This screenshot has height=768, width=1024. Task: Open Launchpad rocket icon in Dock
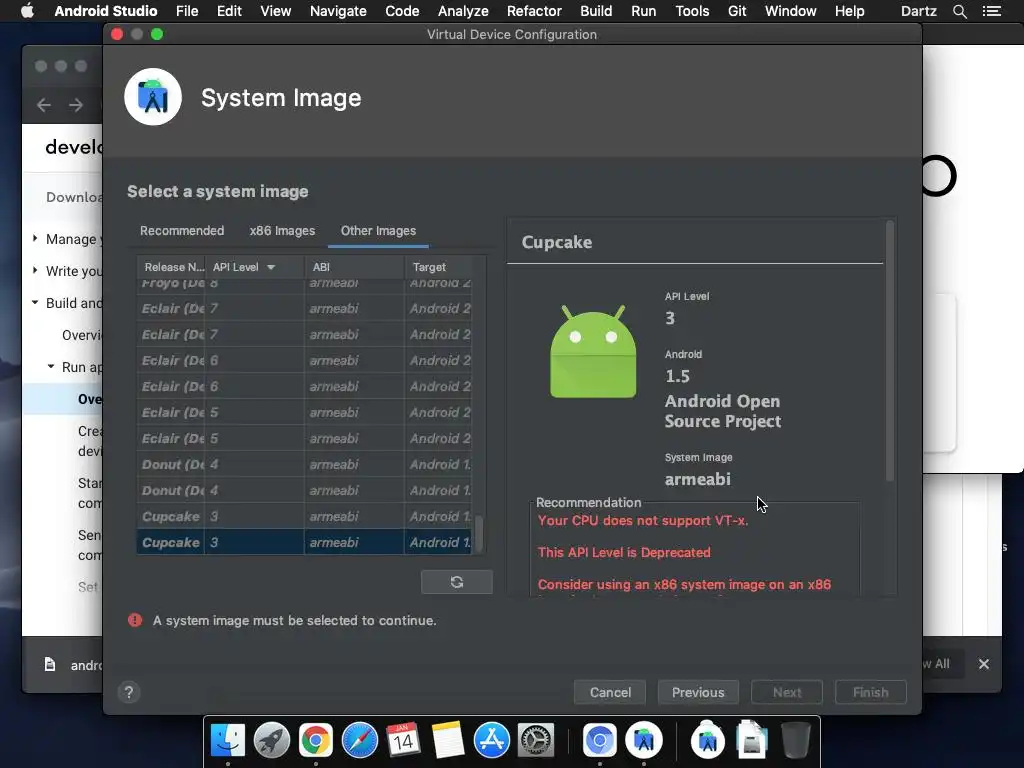[272, 741]
